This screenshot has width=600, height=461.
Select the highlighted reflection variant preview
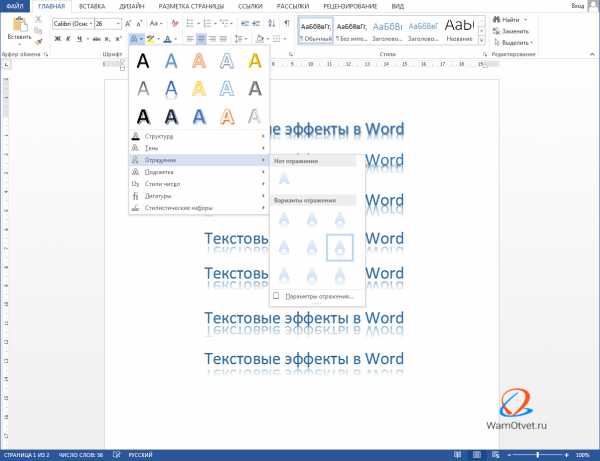pos(340,248)
